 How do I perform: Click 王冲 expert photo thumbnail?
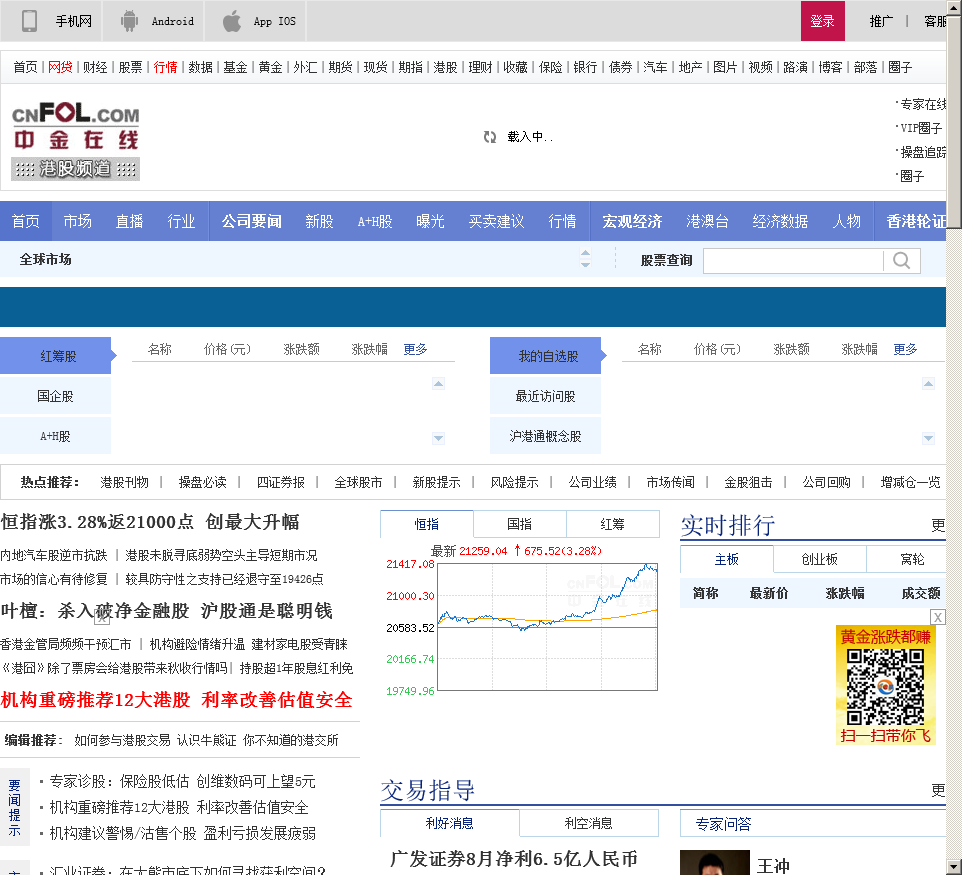[715, 862]
